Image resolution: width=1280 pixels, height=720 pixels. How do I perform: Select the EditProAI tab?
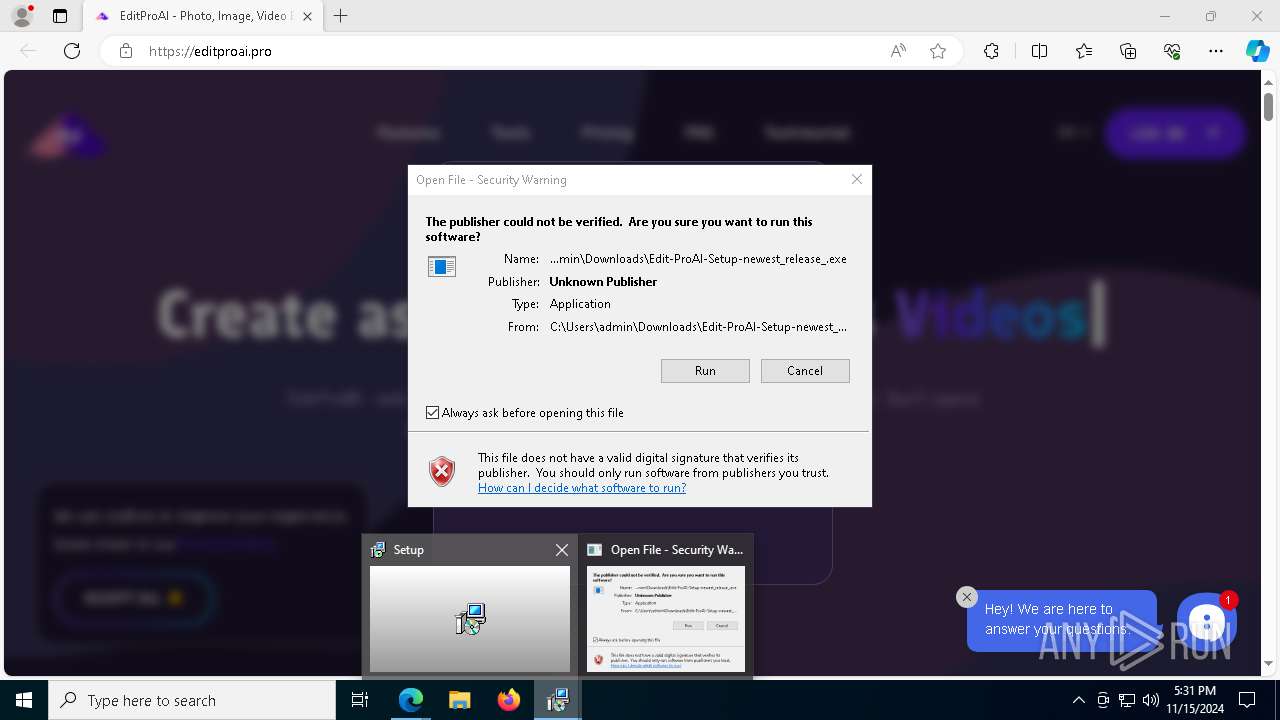tap(203, 16)
